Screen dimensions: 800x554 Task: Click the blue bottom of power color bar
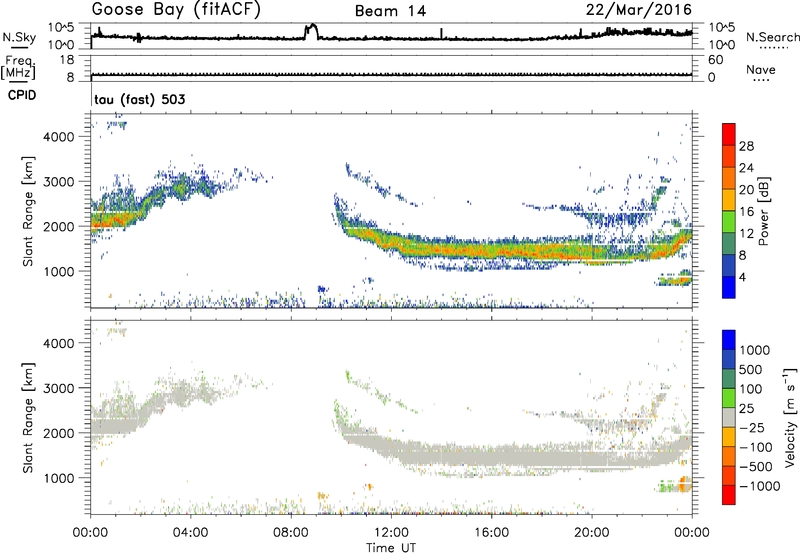[729, 287]
